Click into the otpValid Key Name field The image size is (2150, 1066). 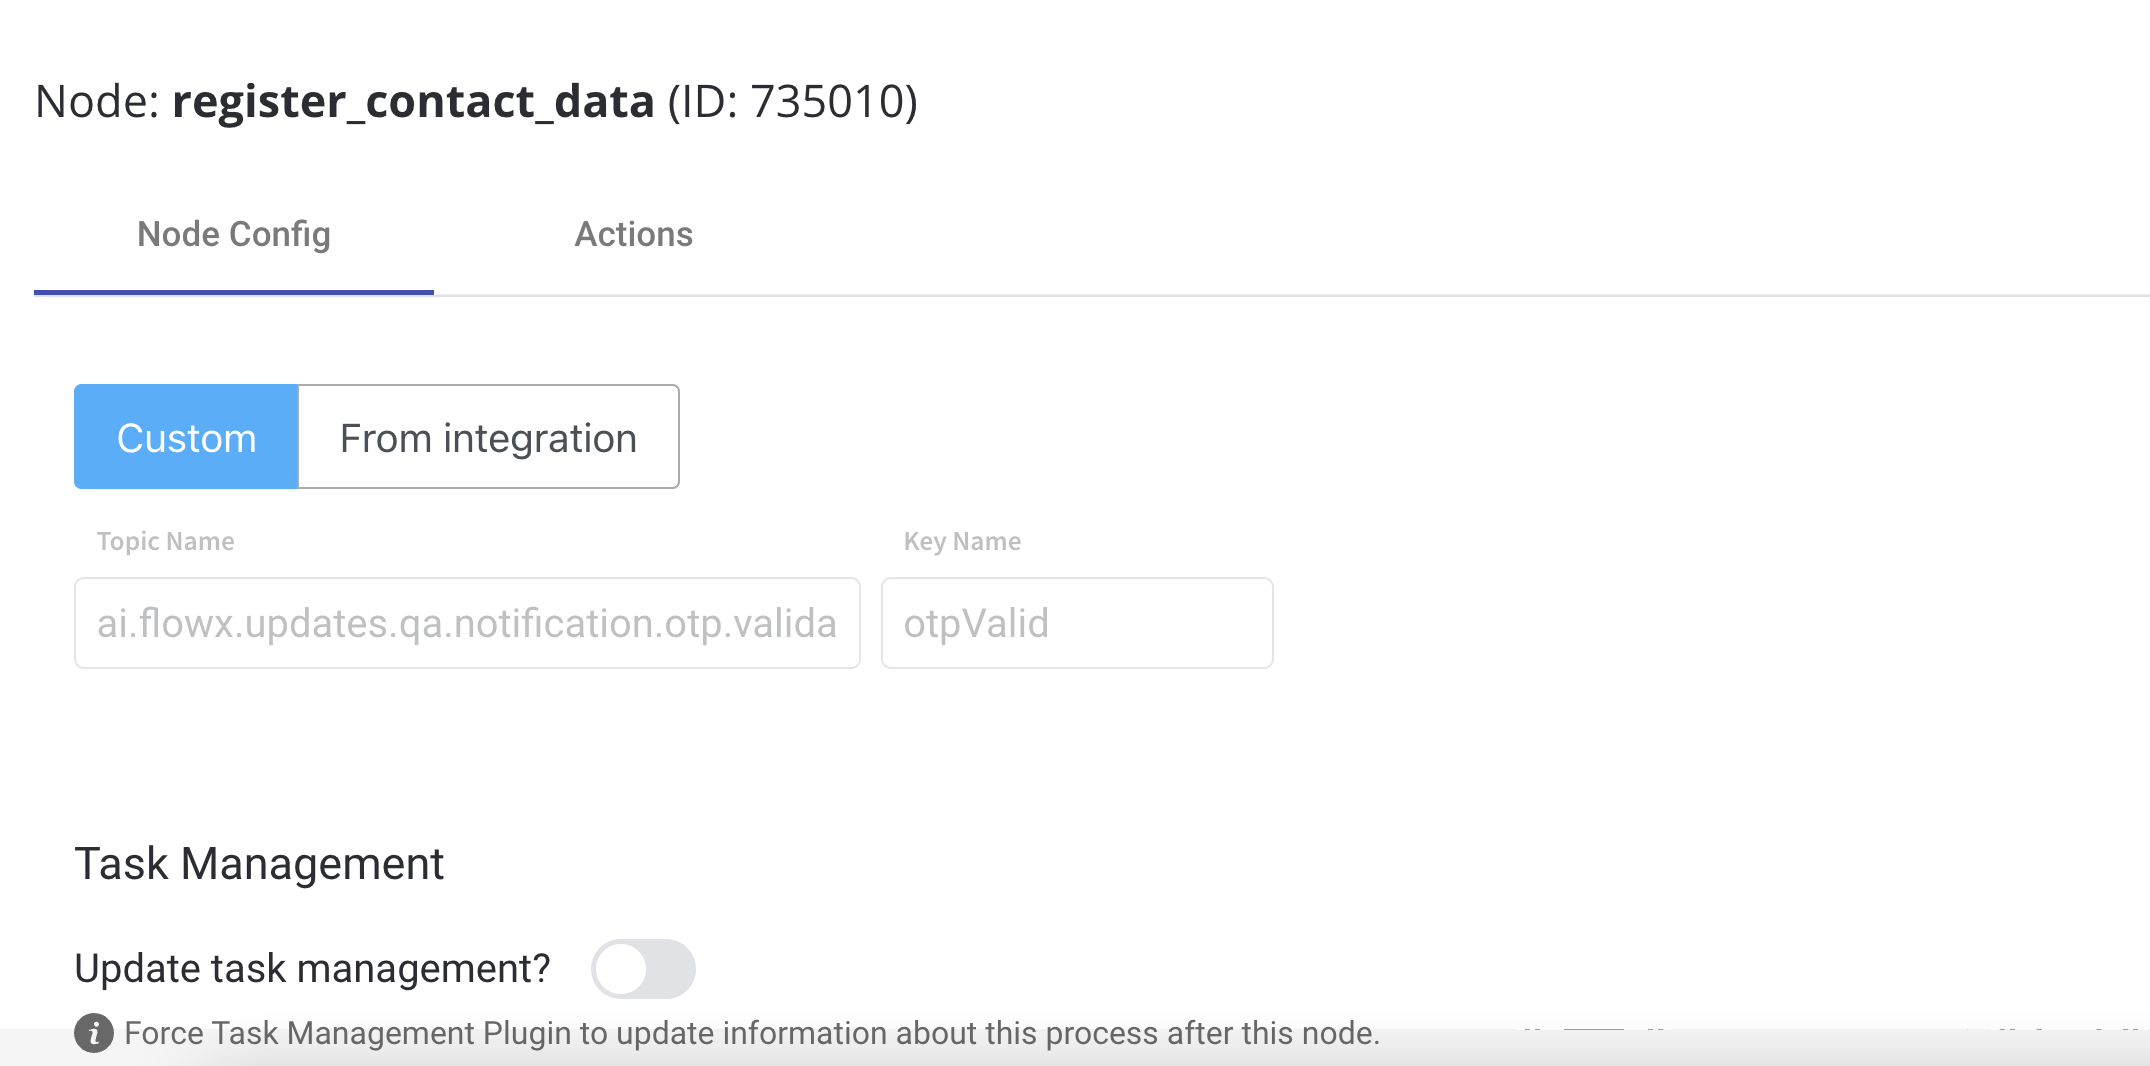1077,623
